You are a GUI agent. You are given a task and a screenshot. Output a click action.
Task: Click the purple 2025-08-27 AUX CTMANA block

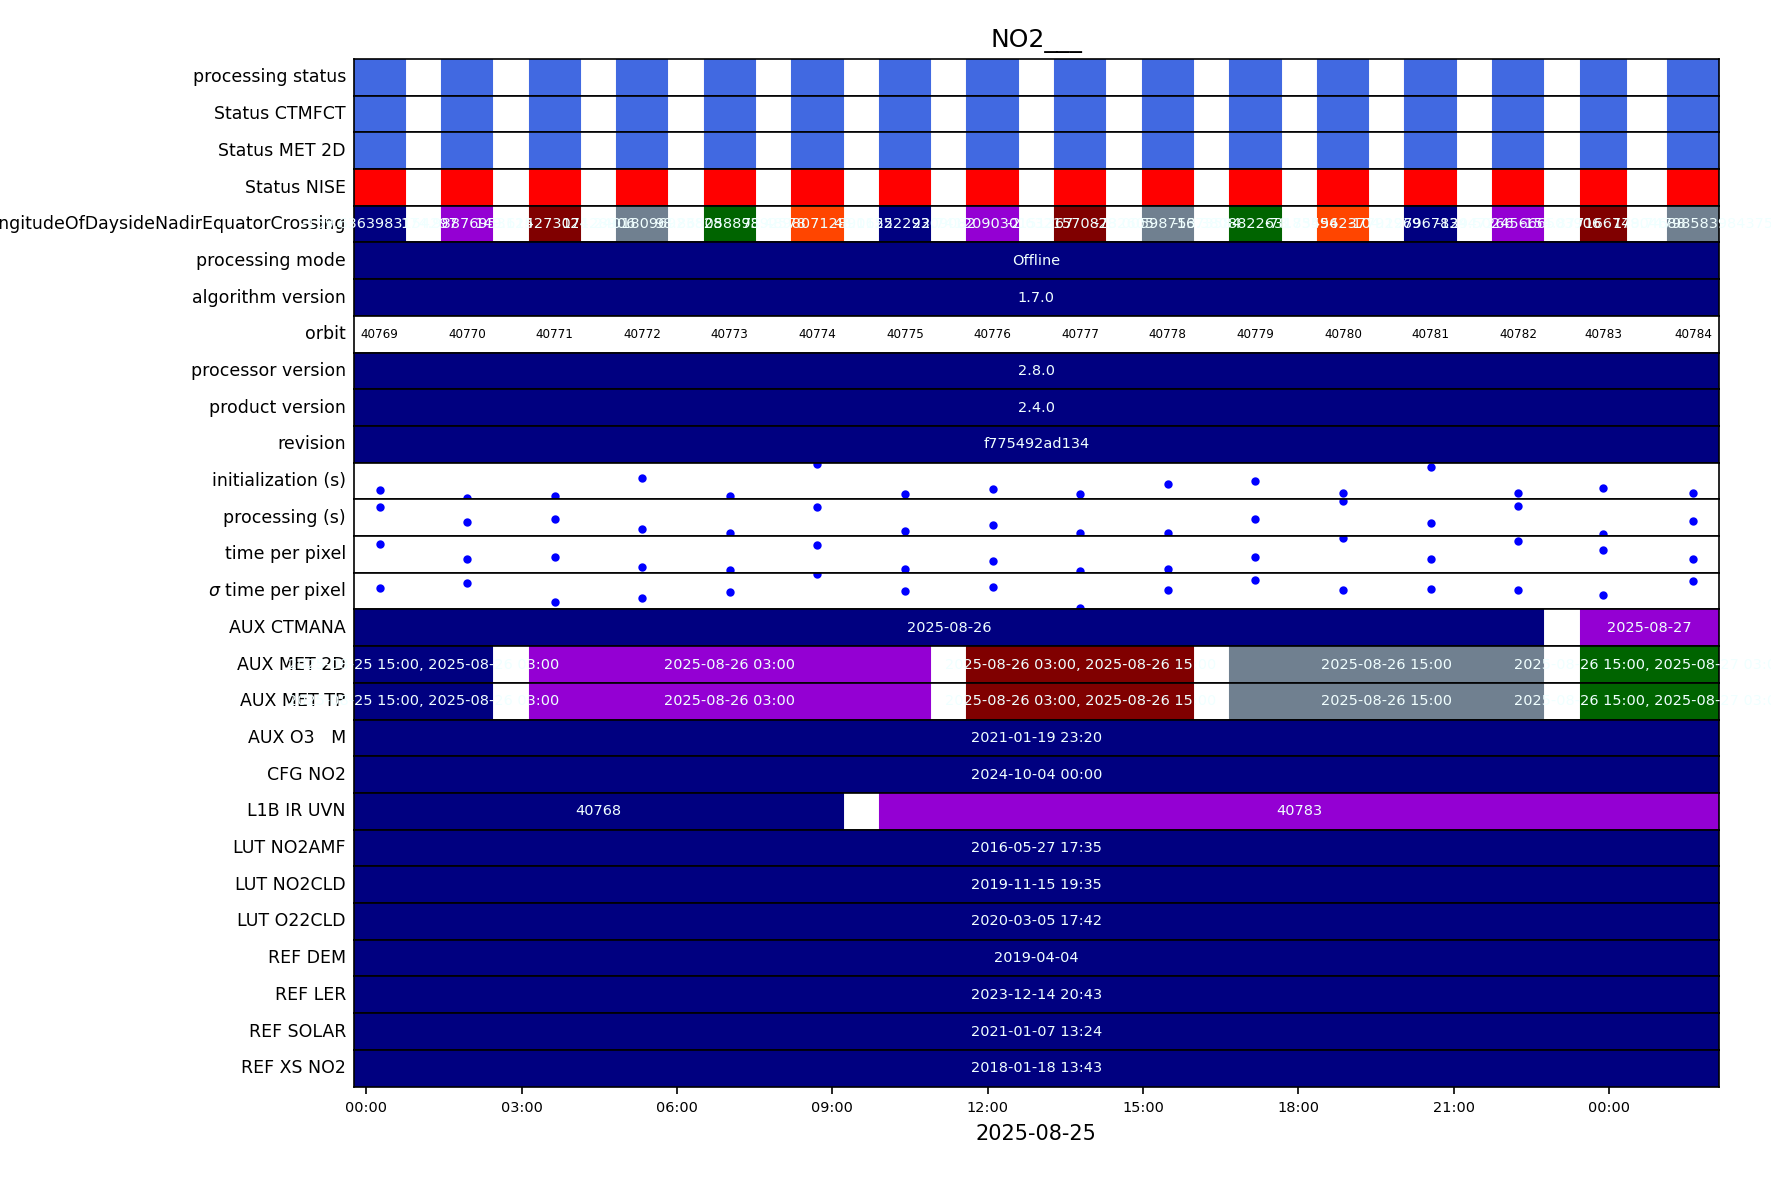[1648, 627]
